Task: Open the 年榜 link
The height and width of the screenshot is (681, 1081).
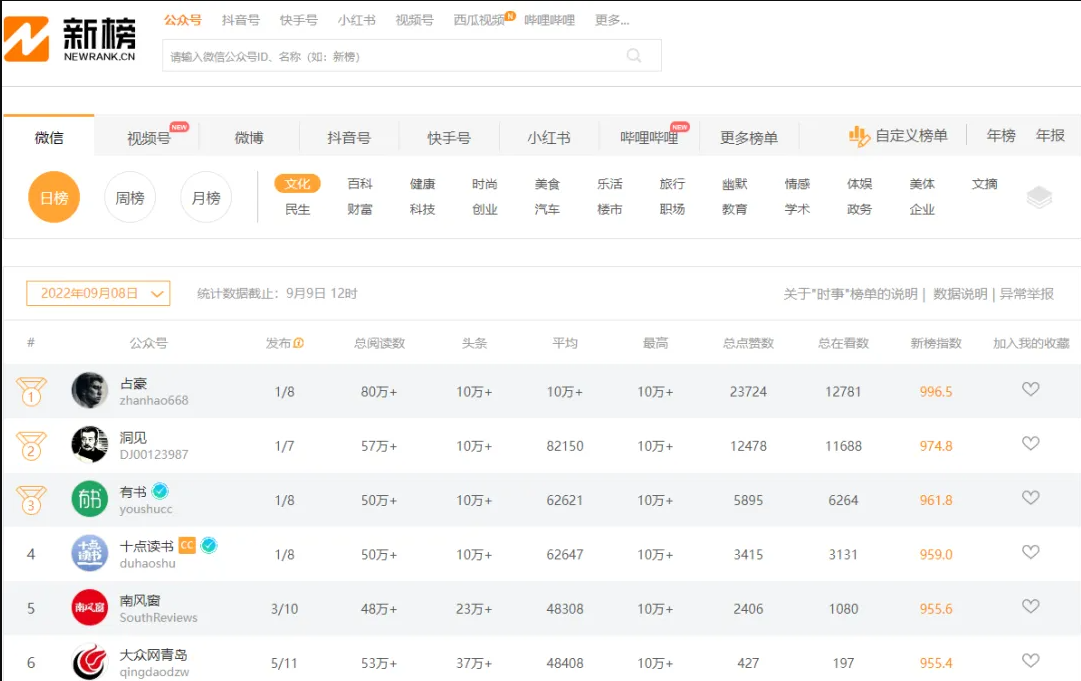Action: pos(1001,136)
